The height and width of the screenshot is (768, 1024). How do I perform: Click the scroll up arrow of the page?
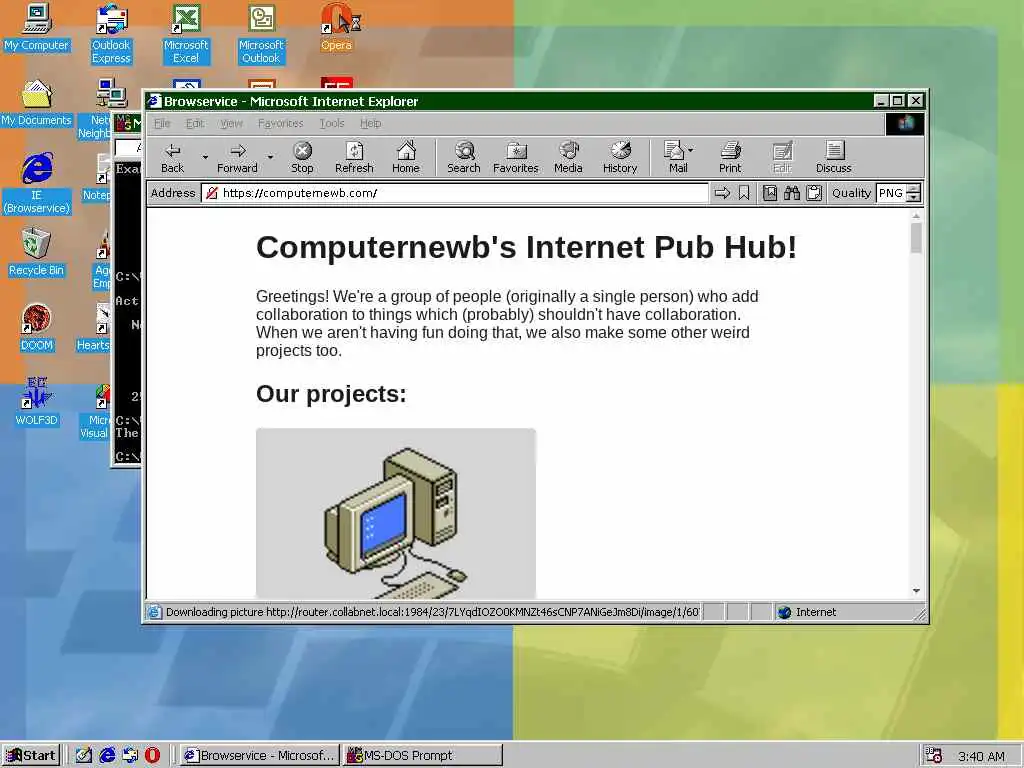(916, 216)
